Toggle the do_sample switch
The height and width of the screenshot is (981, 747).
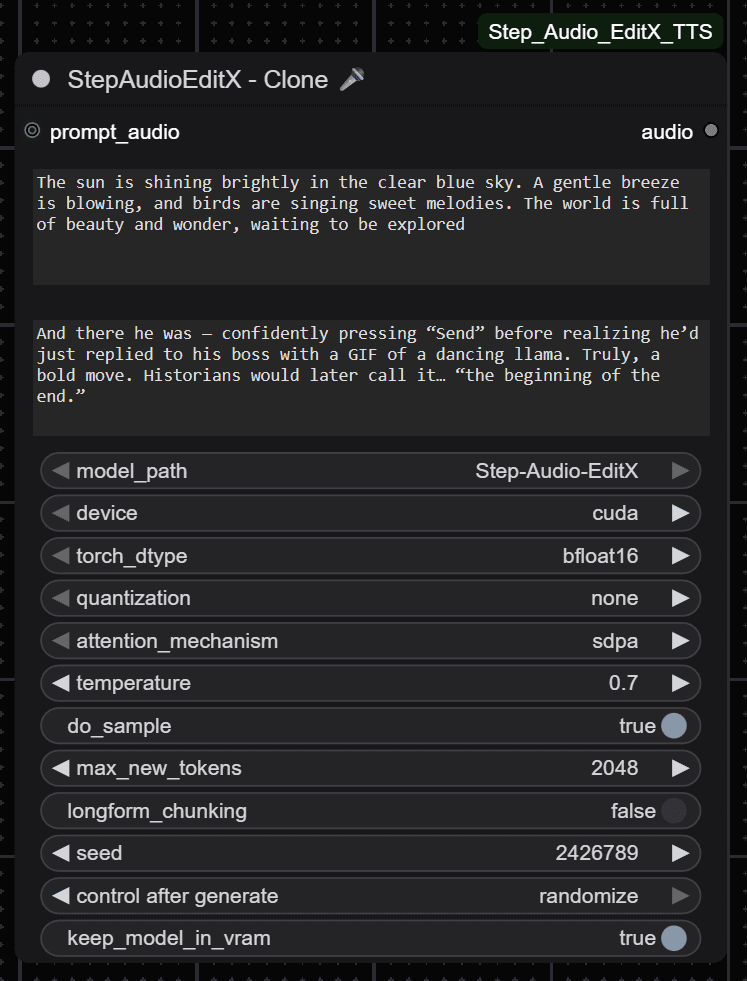point(674,726)
